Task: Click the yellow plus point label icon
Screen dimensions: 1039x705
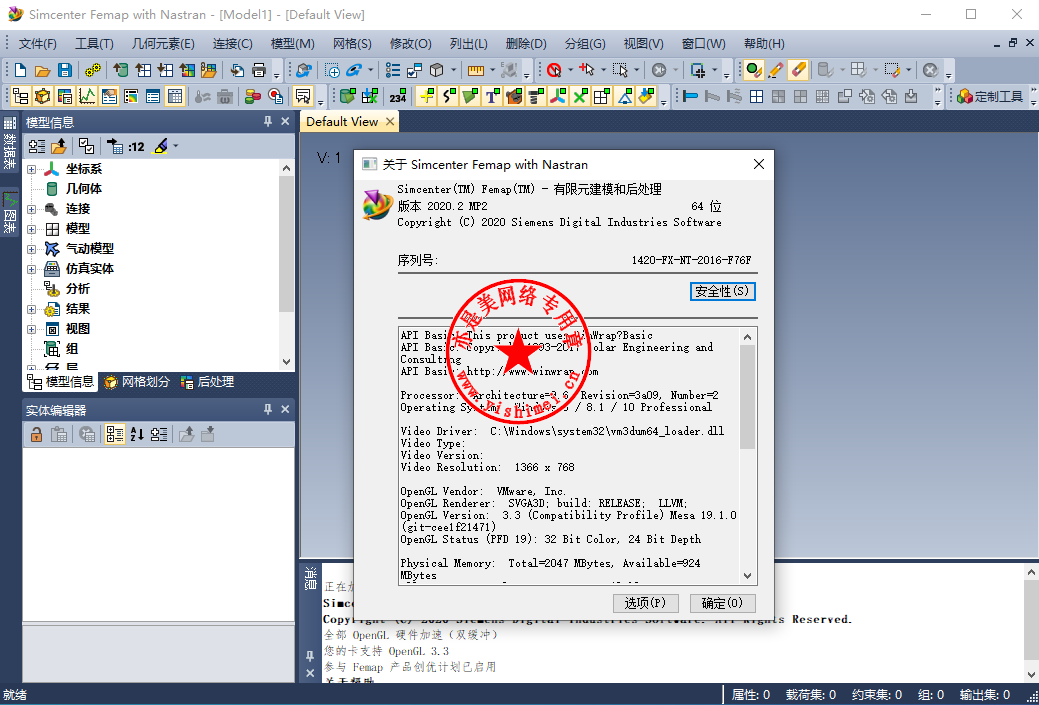Action: pos(427,97)
